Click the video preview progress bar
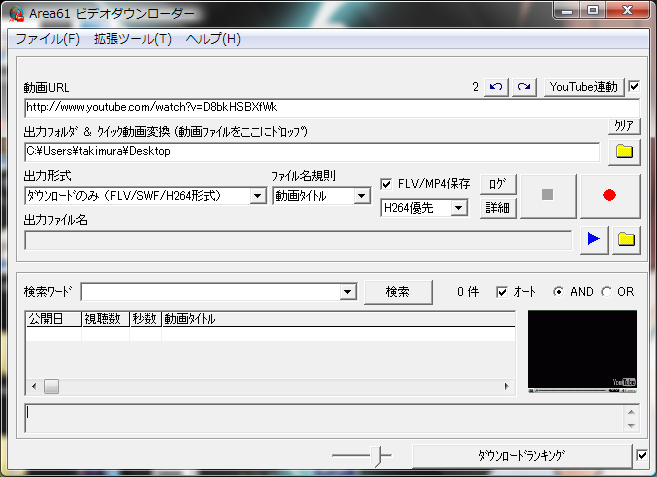Viewport: 657px width, 477px height. (582, 391)
